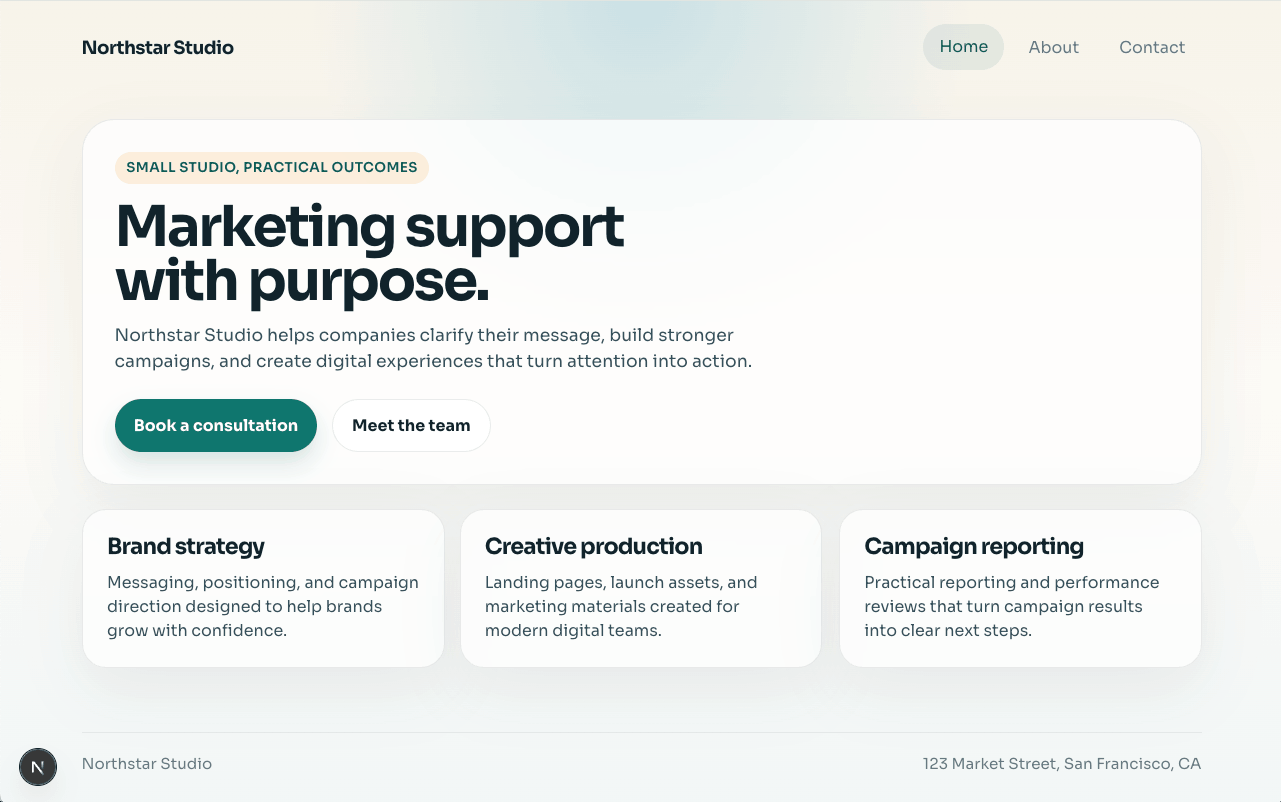Viewport: 1281px width, 802px height.
Task: Click Book a consultation
Action: coord(215,425)
